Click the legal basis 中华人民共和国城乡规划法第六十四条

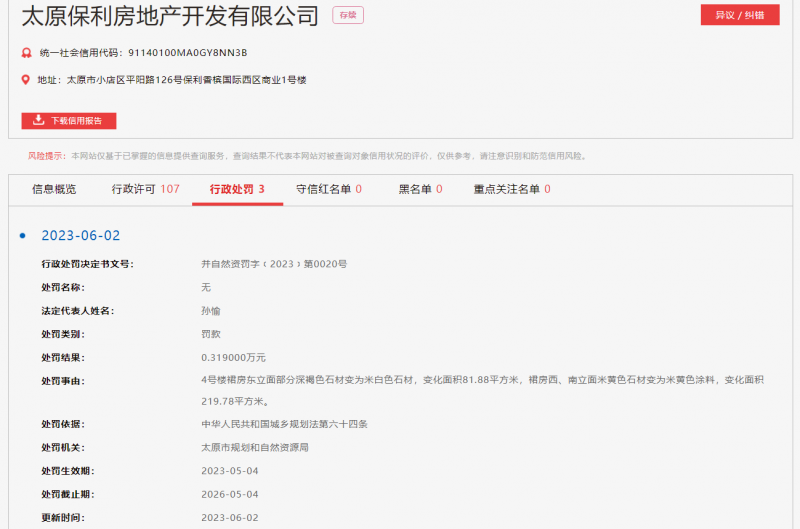284,425
